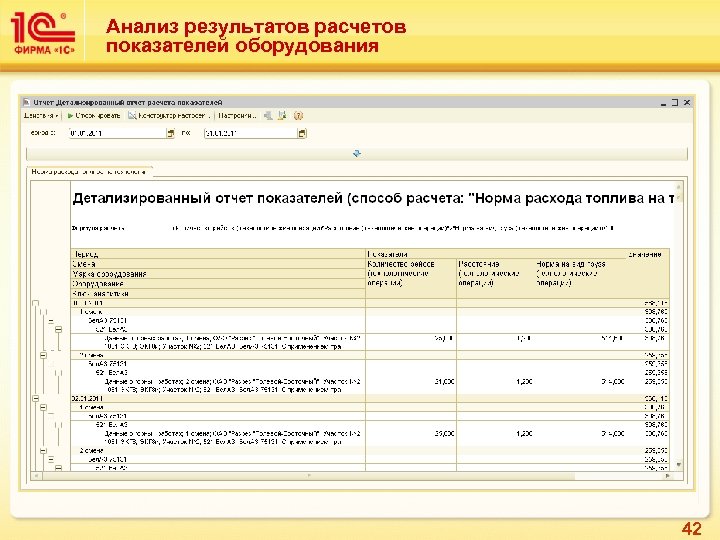This screenshot has width=720, height=540.
Task: Click the Оборудование header cell
Action: pos(218,284)
